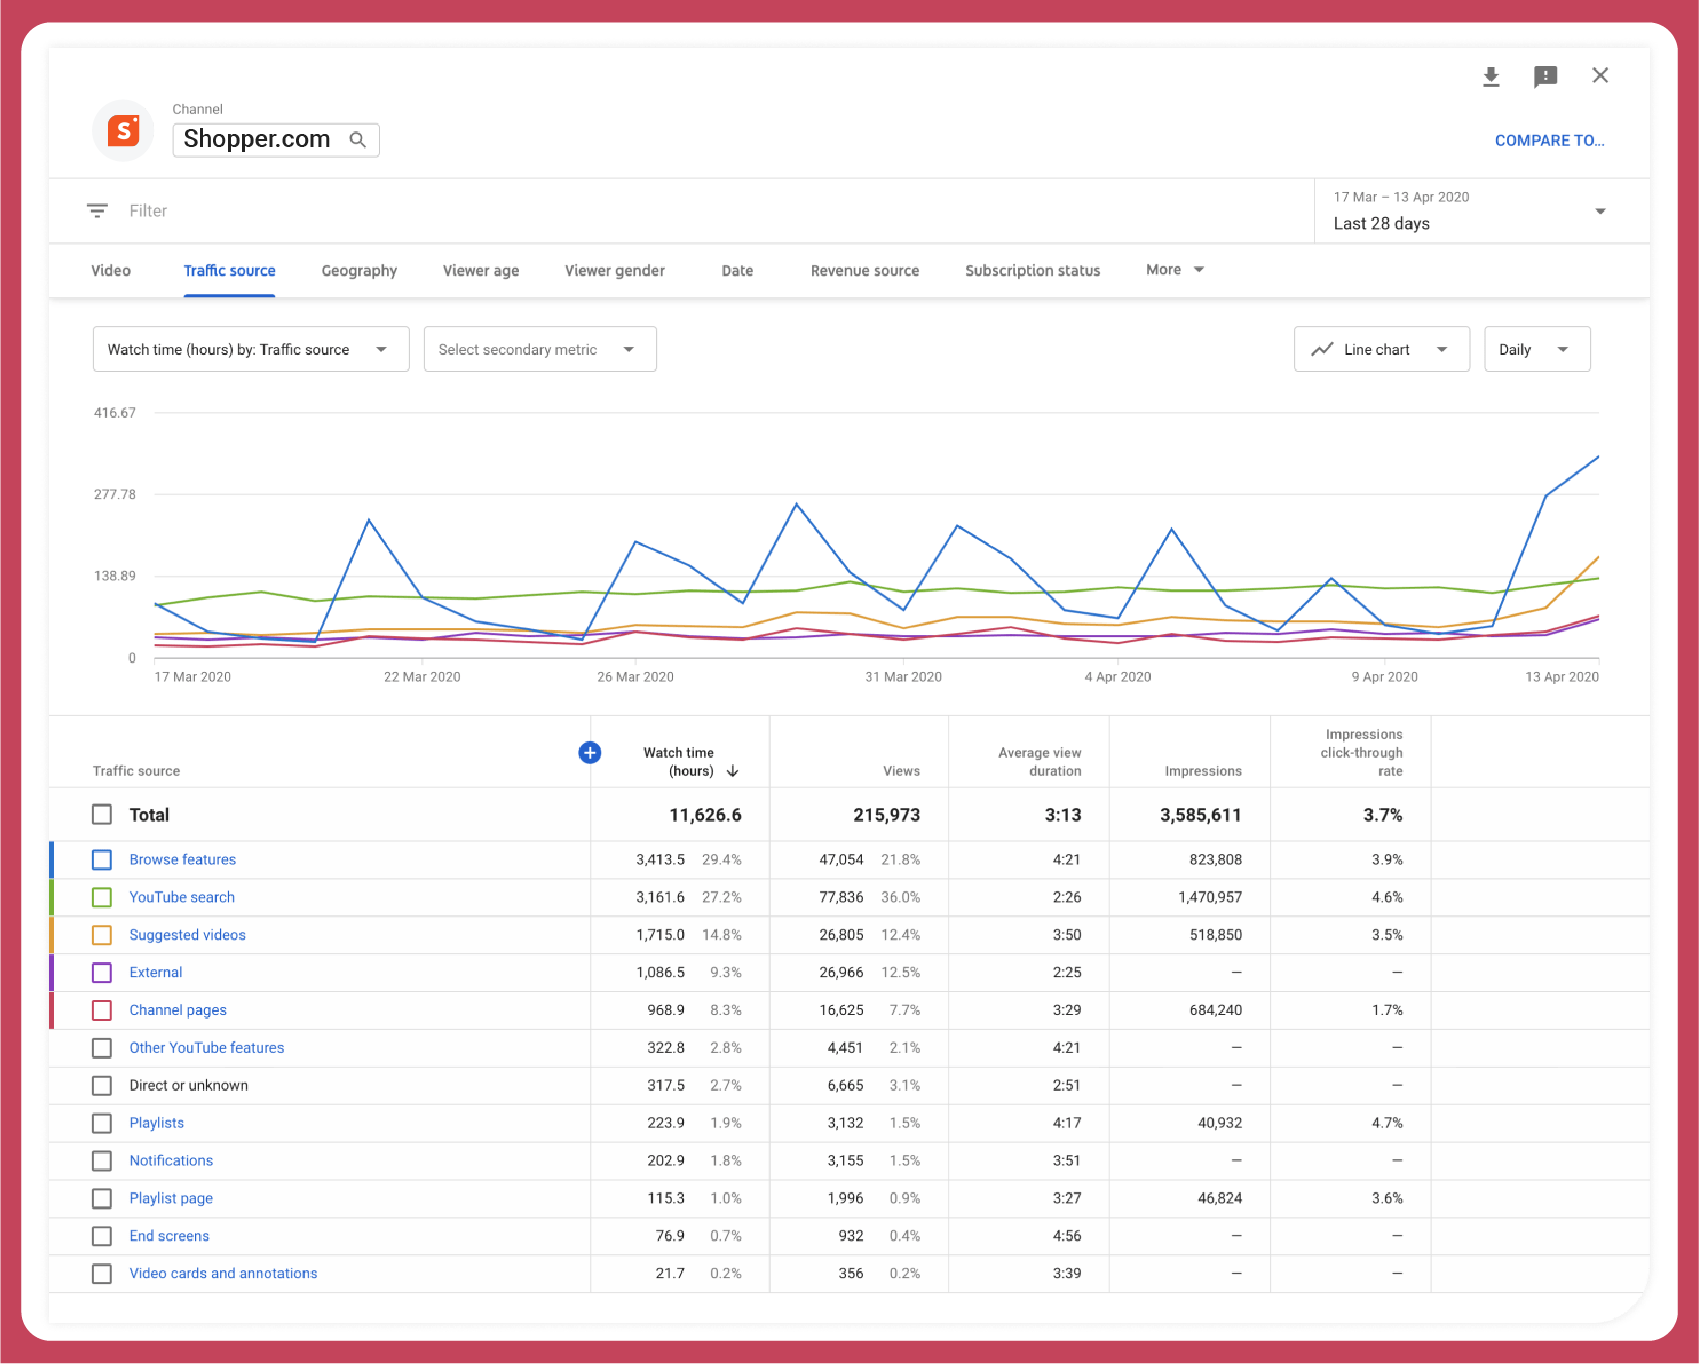Check the Playlist page checkbox
1699x1364 pixels.
click(x=102, y=1198)
